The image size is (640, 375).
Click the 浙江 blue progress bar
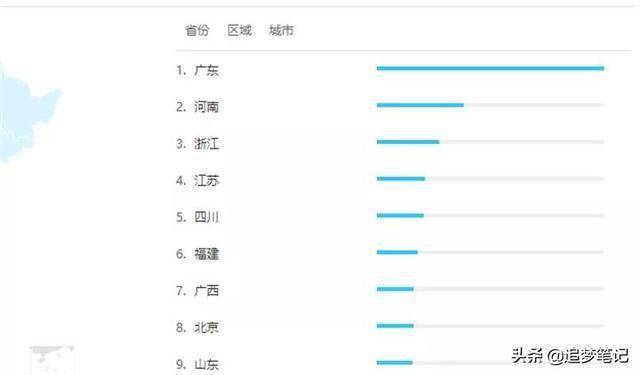408,142
